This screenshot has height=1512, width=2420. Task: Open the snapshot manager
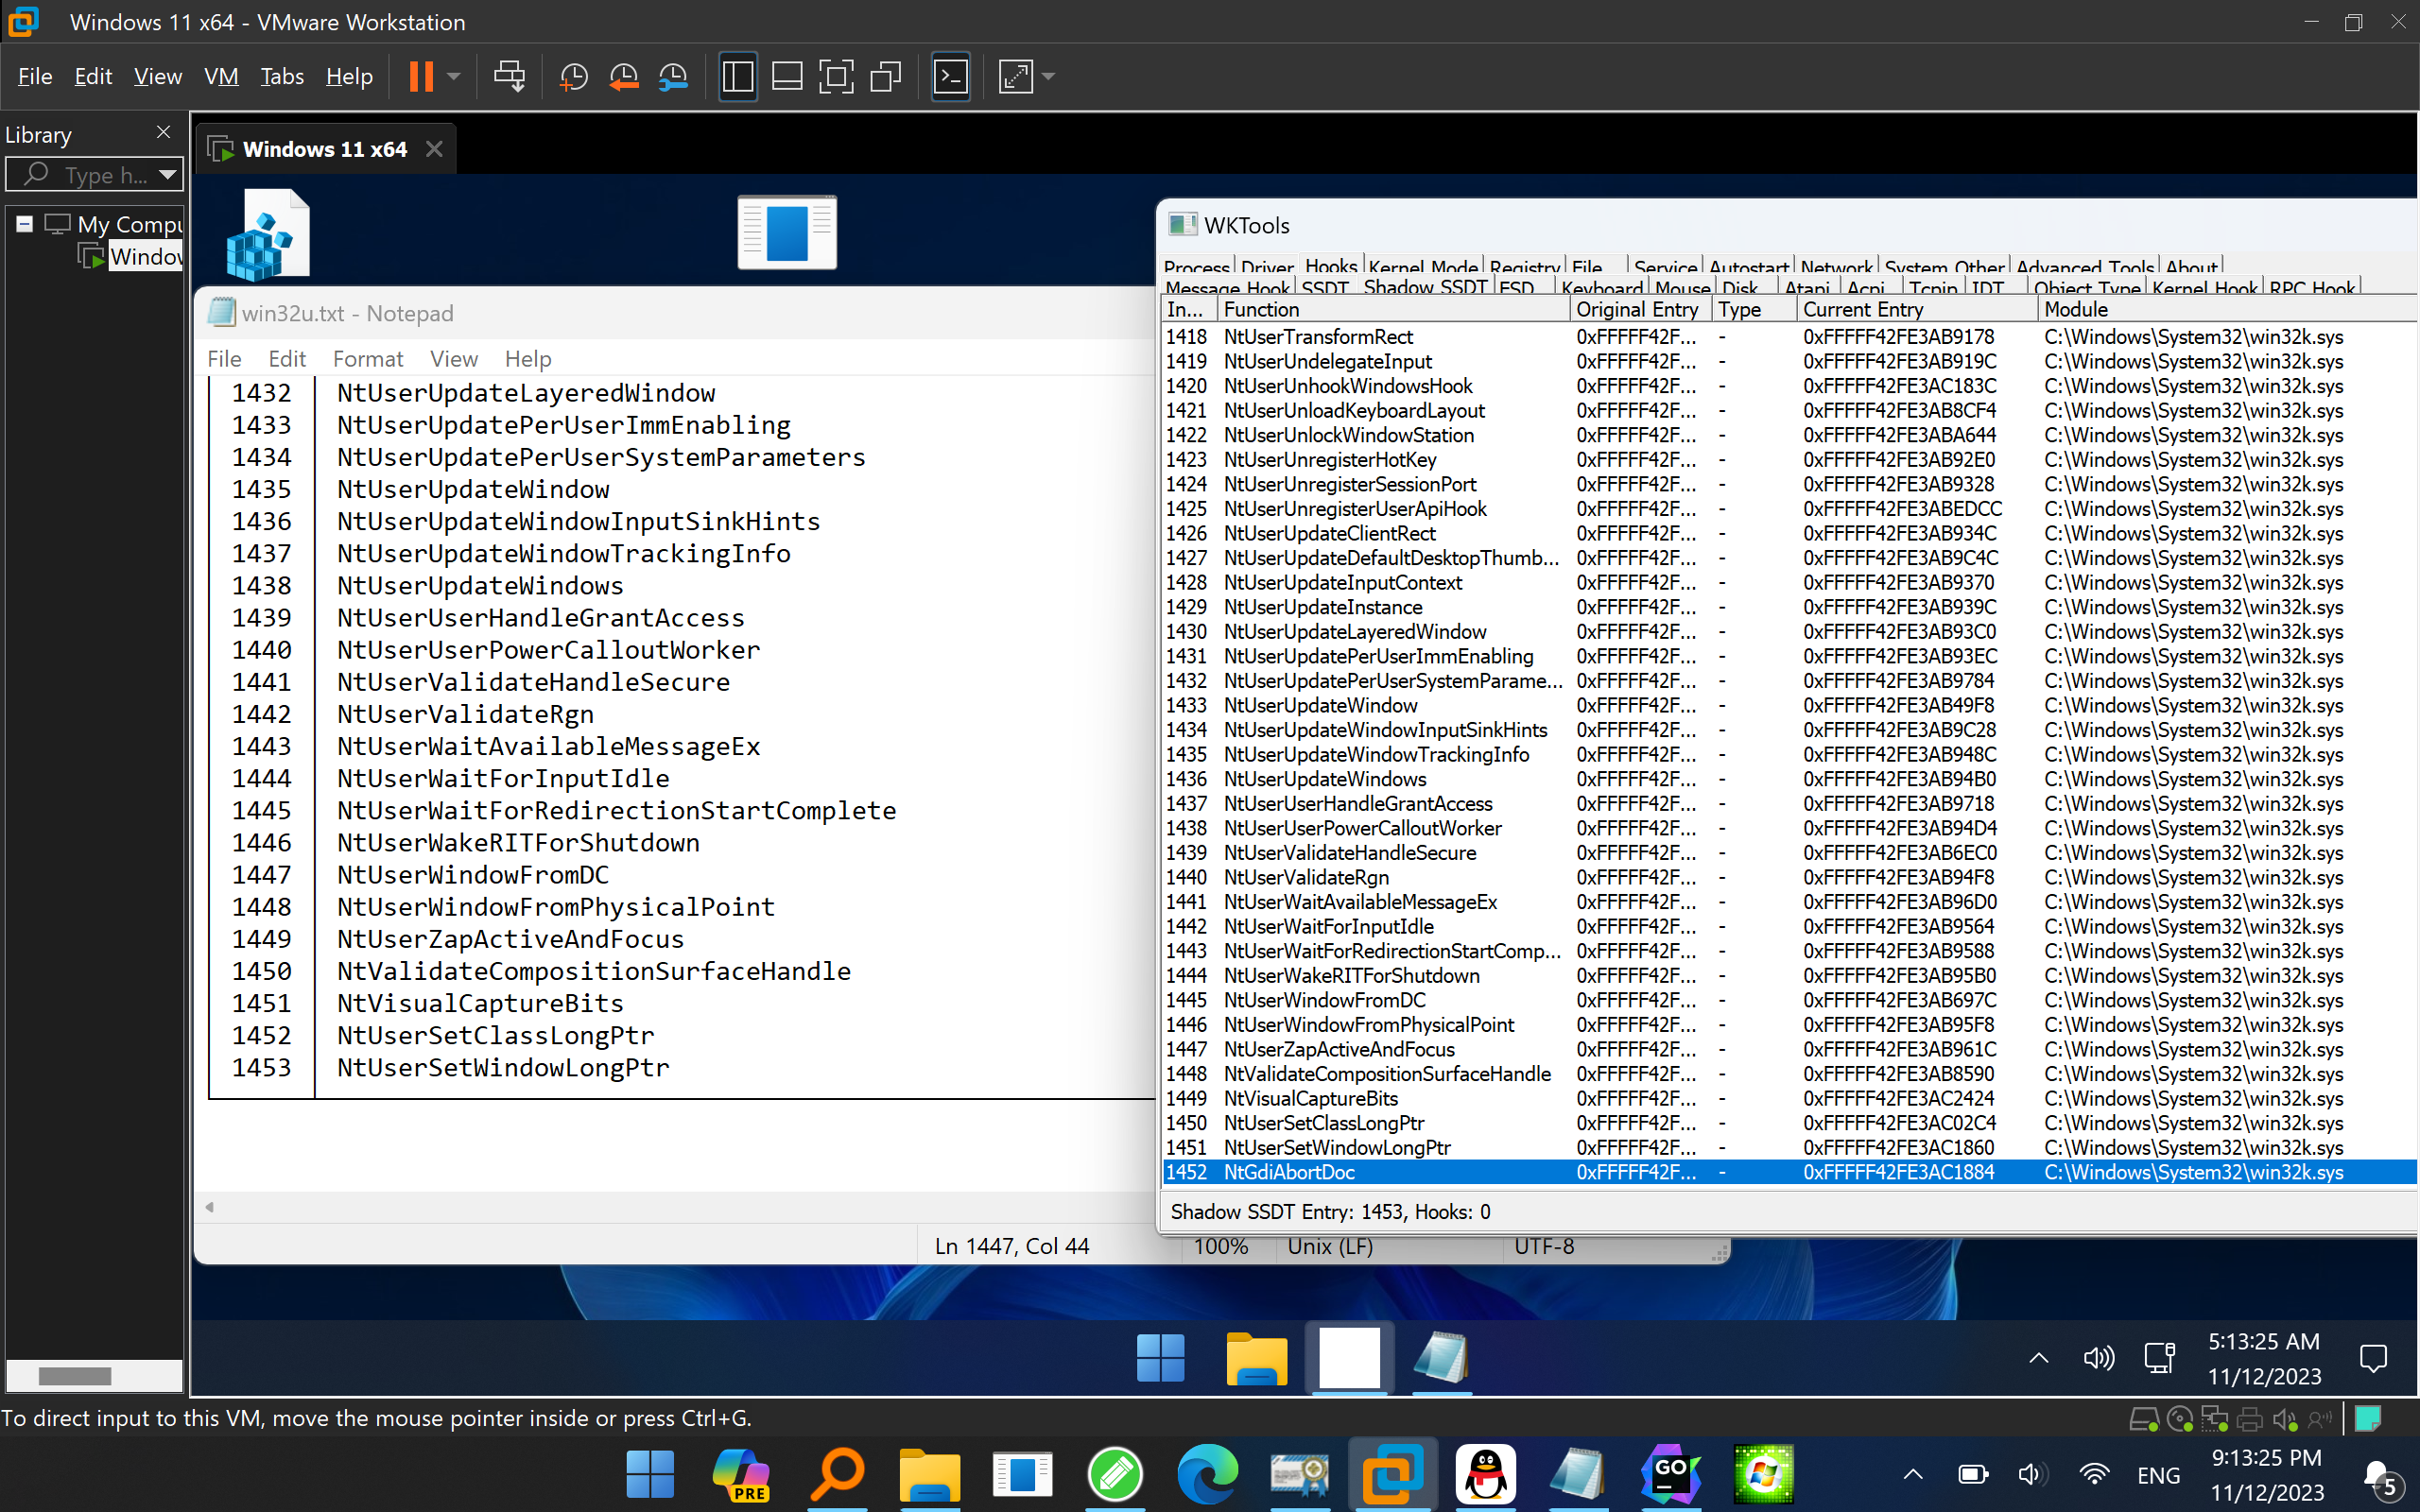(673, 75)
